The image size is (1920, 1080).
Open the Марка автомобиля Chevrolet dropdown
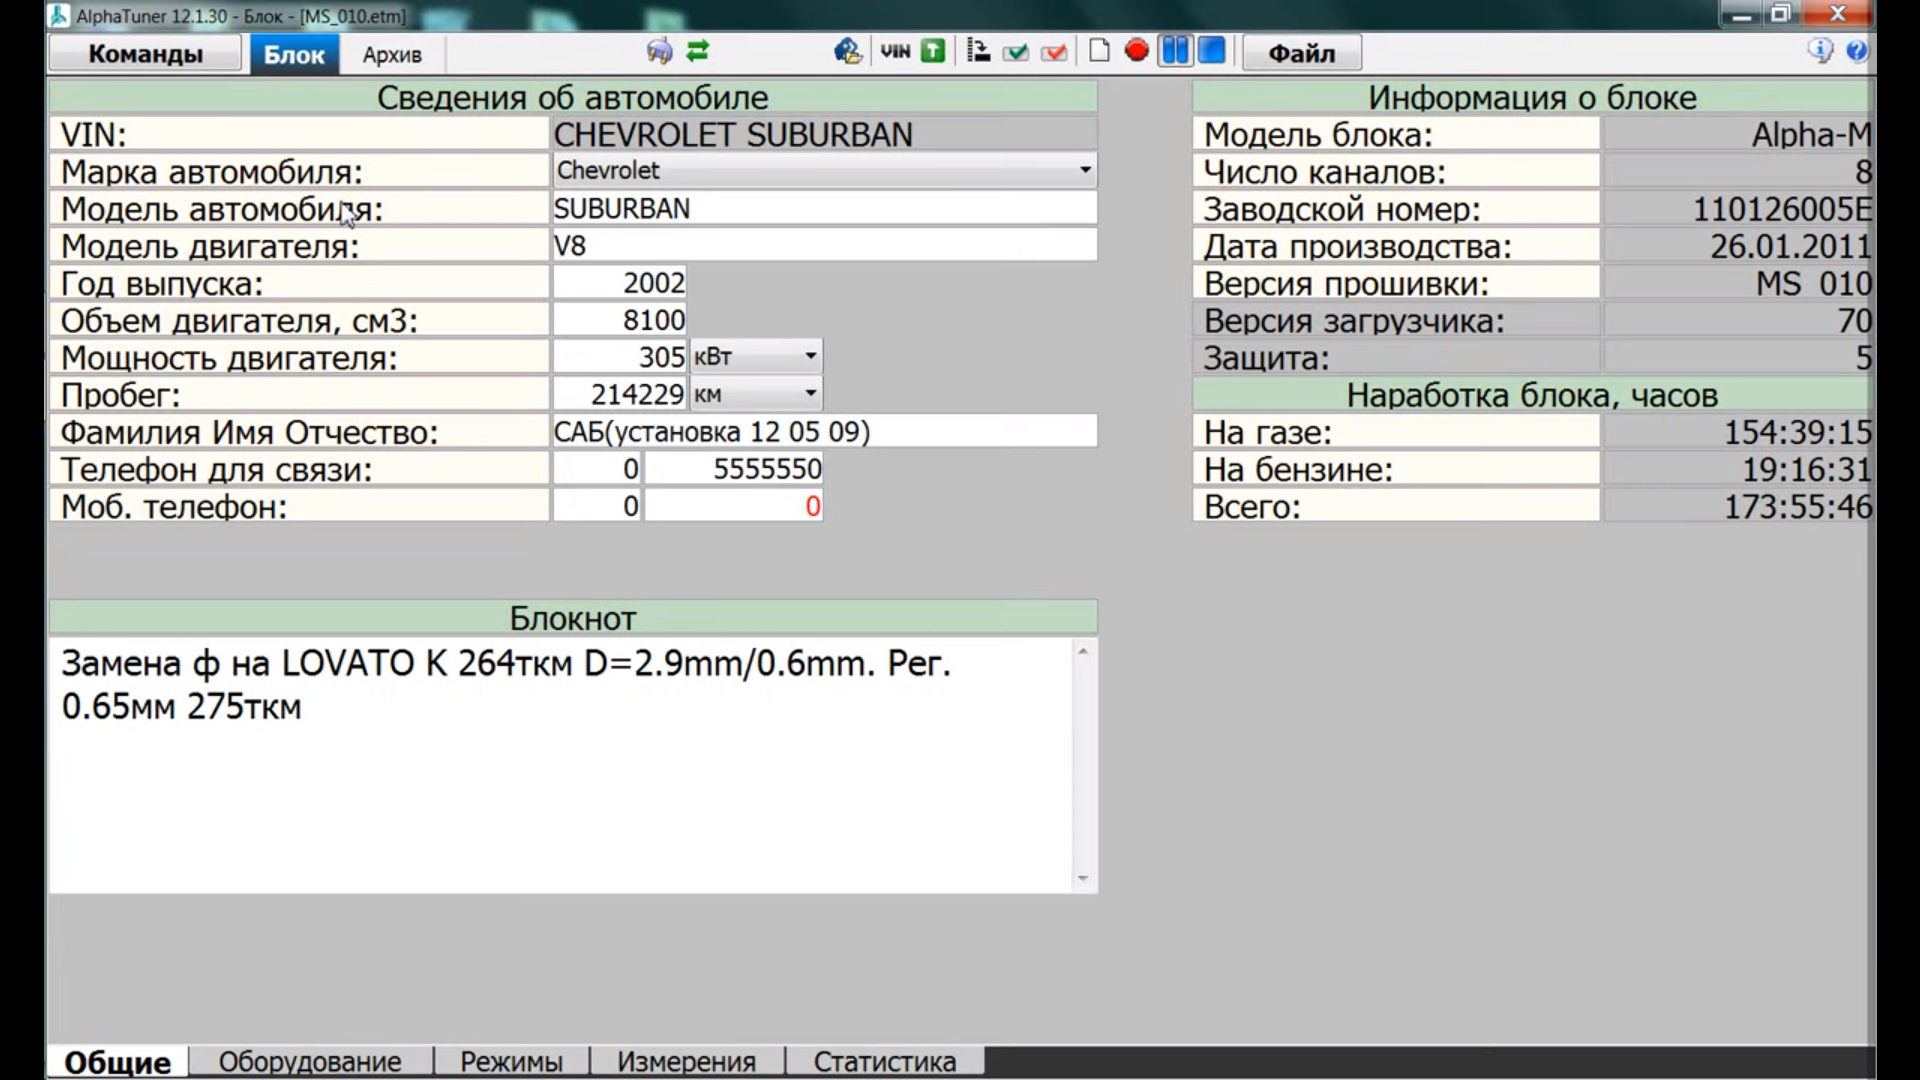(x=1085, y=170)
